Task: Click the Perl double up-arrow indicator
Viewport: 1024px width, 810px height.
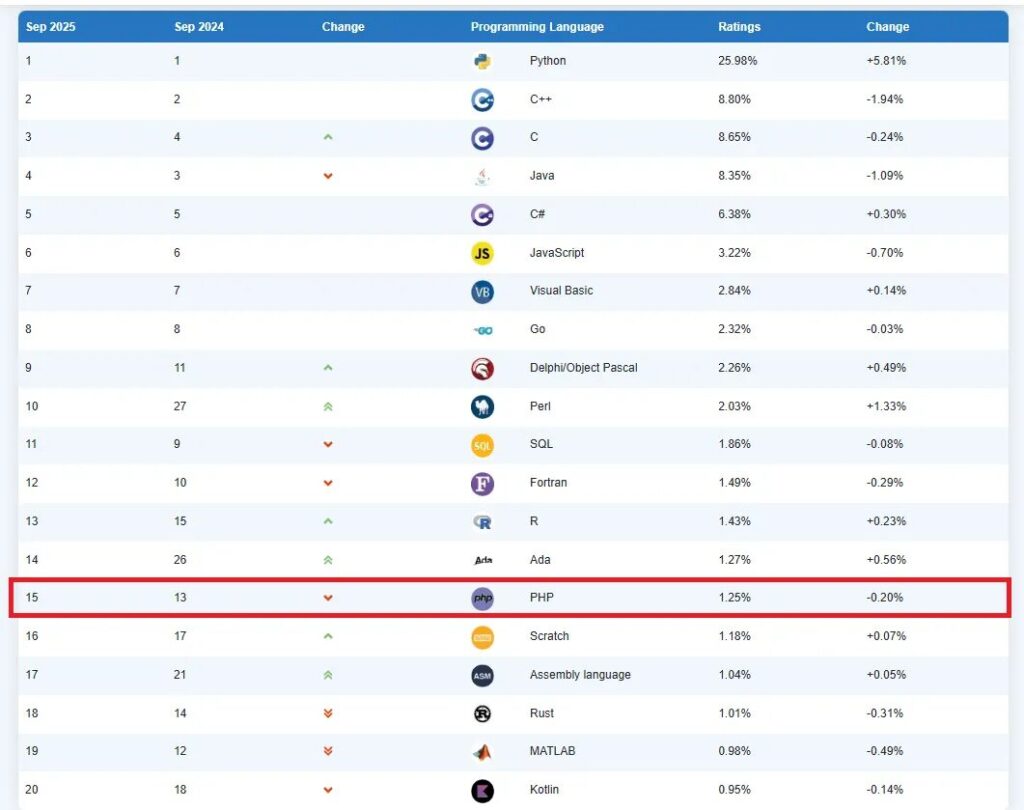Action: tap(328, 407)
